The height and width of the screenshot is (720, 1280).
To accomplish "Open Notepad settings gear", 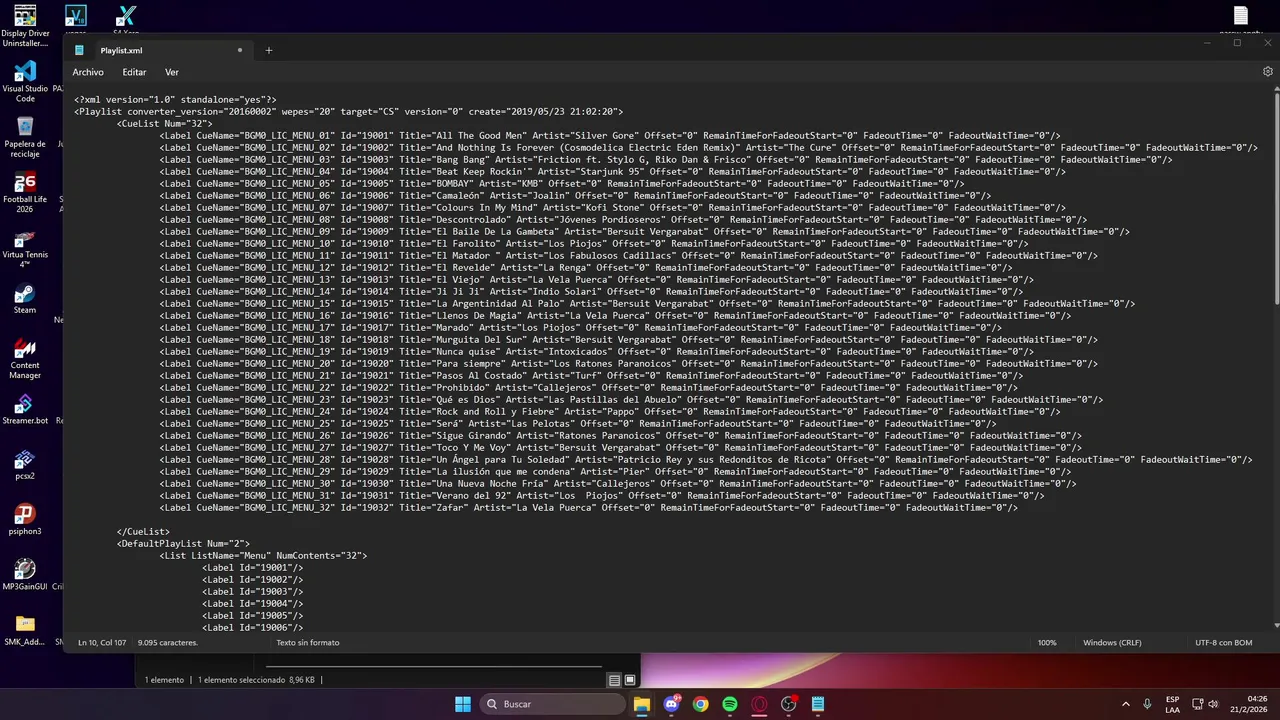I will pos(1268,72).
